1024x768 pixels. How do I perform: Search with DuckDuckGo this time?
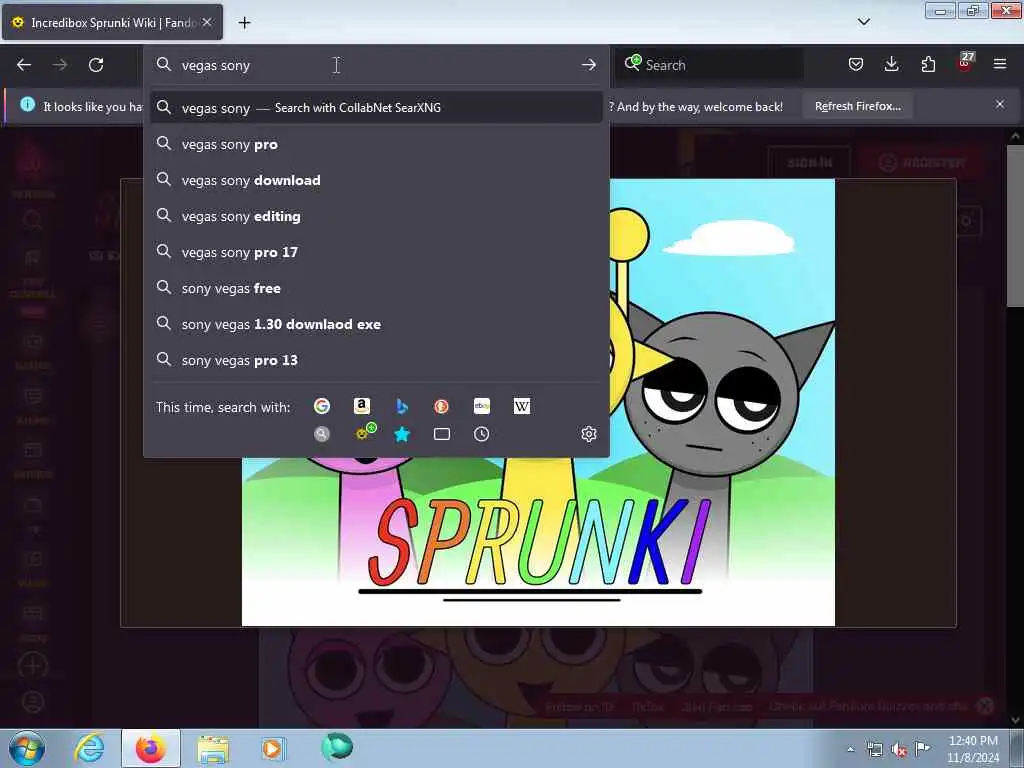pyautogui.click(x=441, y=406)
